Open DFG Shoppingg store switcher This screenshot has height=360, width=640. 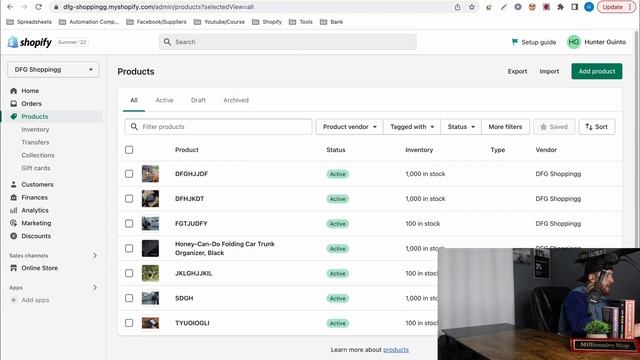[x=53, y=70]
